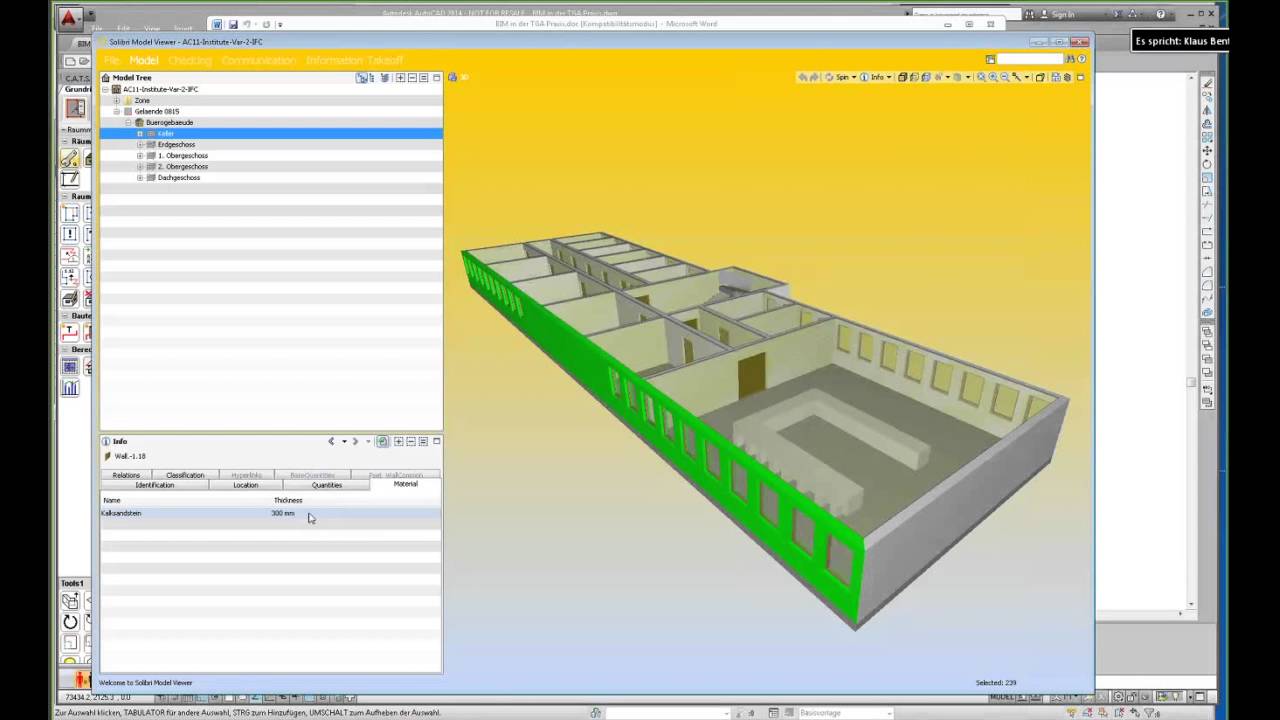Expand the Dachgeschoss node
Viewport: 1280px width, 720px height.
coord(140,177)
